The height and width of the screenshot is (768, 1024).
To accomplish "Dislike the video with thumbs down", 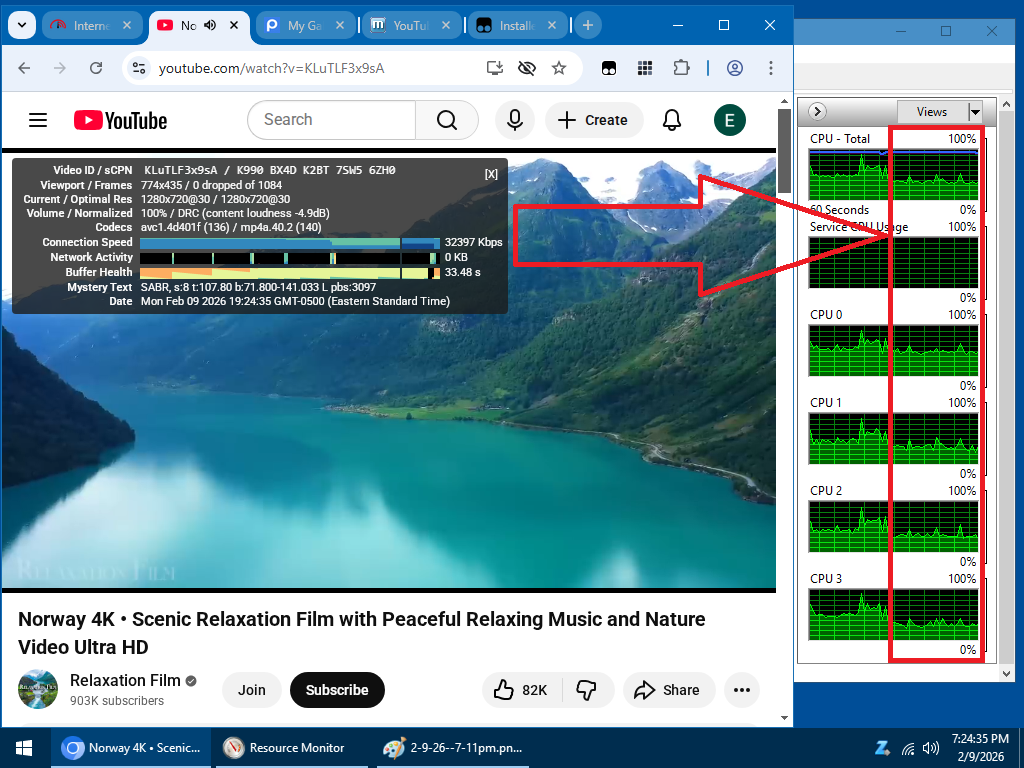I will pyautogui.click(x=587, y=690).
